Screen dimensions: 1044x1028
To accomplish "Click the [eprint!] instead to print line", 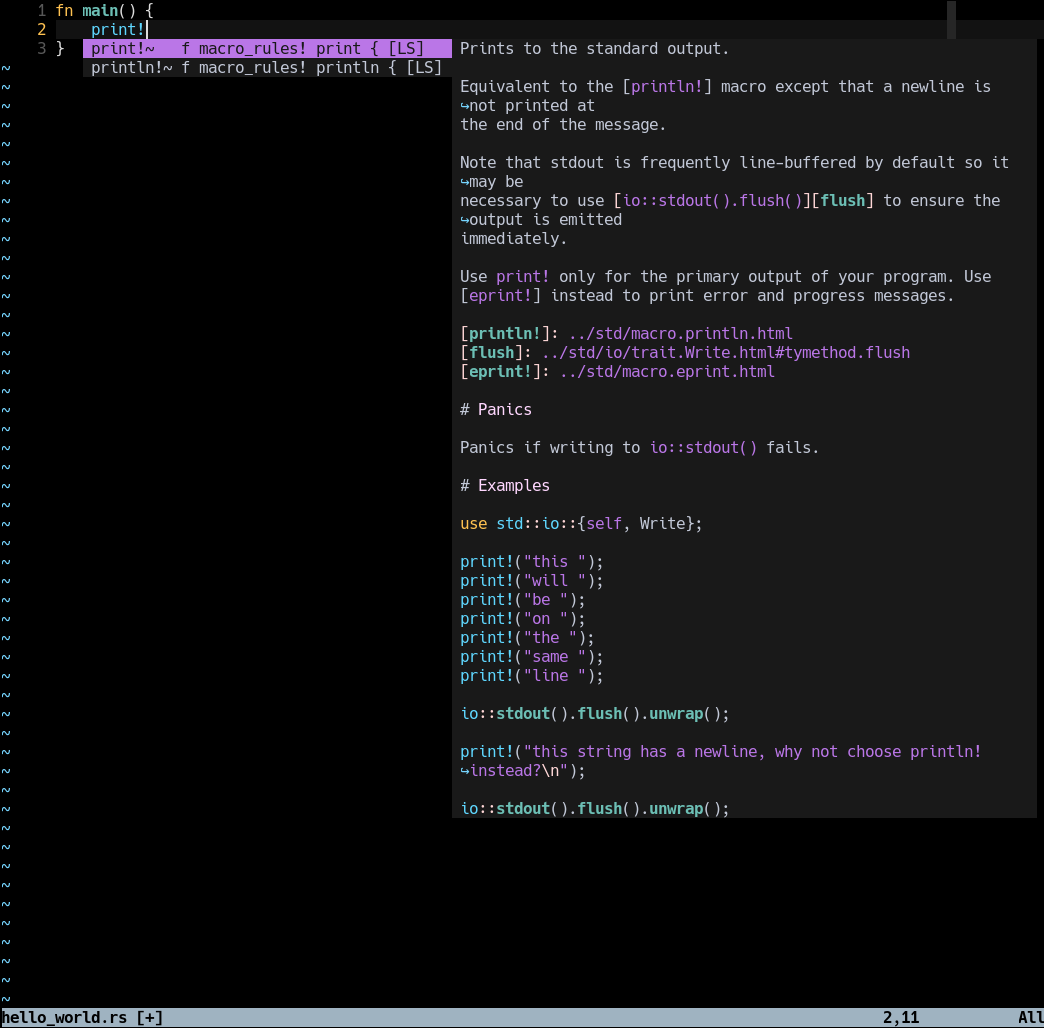I will tap(706, 296).
